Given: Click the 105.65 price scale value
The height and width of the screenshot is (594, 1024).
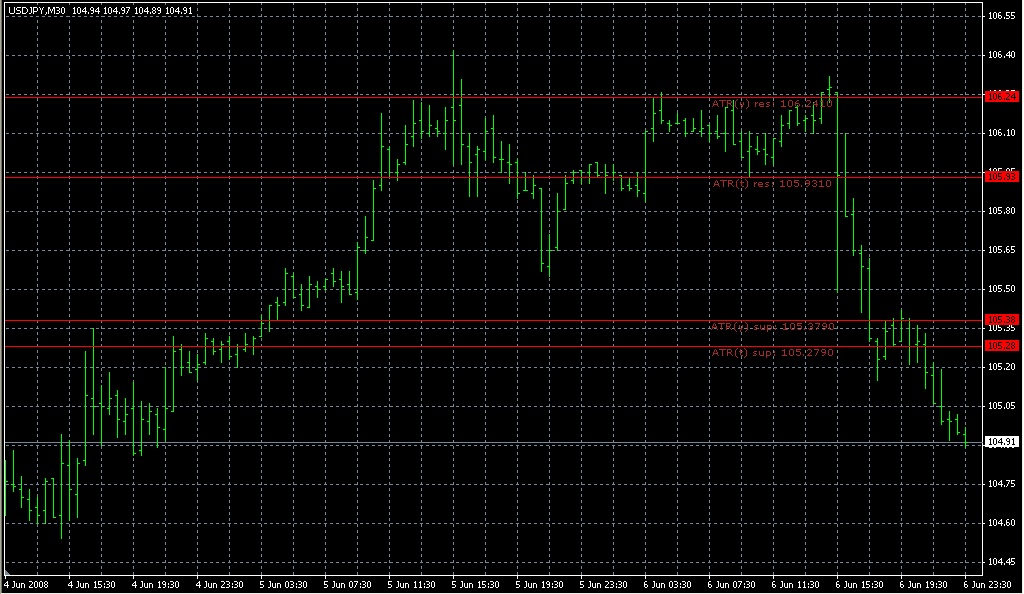Looking at the screenshot, I should click(x=1001, y=249).
